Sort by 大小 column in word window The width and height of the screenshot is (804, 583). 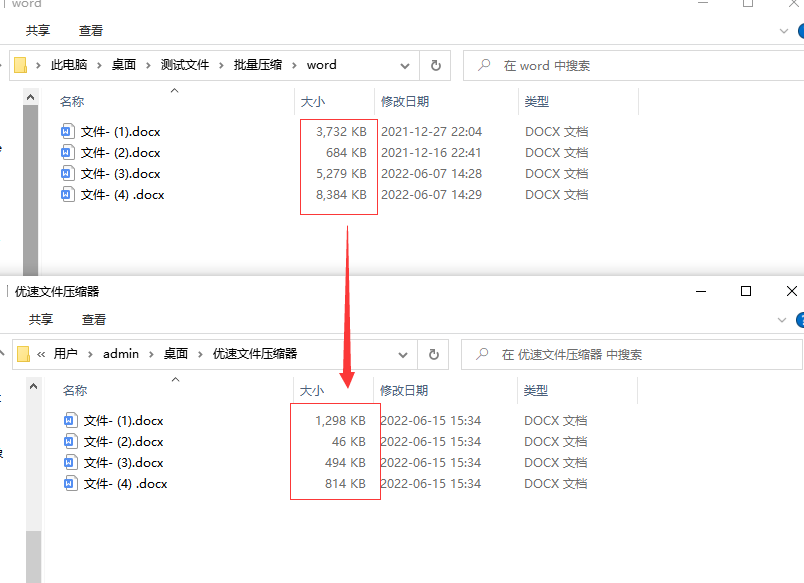coord(313,102)
